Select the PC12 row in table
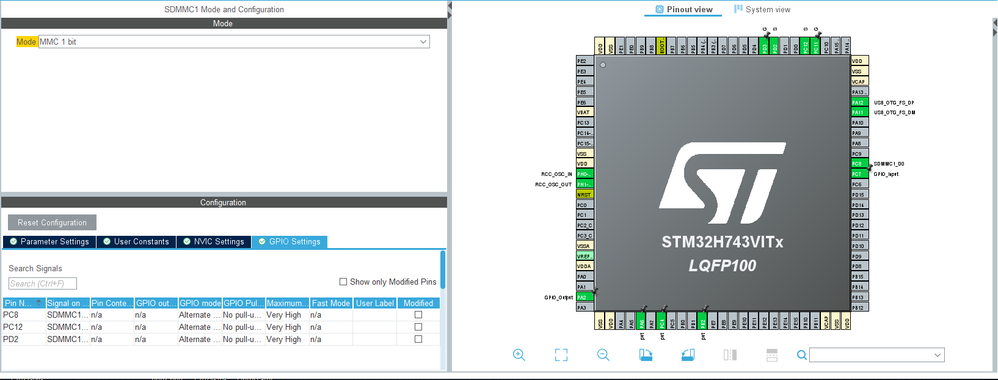This screenshot has height=380, width=998. (220, 327)
